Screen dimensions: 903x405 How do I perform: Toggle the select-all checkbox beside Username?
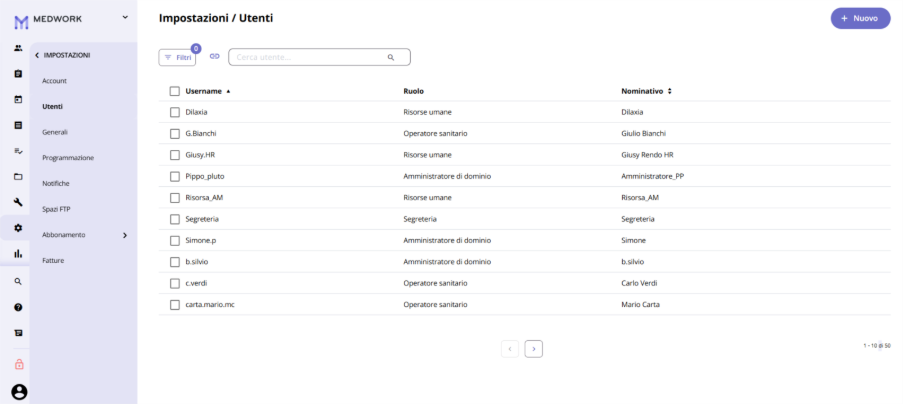tap(174, 91)
